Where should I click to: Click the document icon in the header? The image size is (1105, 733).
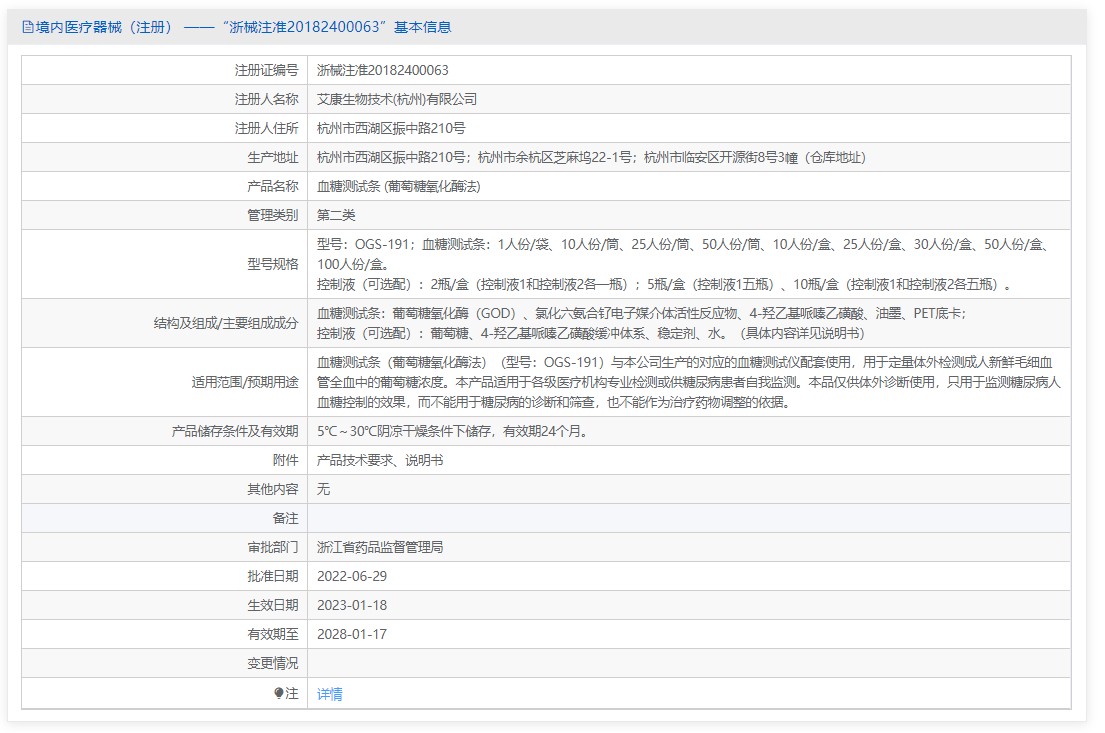[x=27, y=27]
